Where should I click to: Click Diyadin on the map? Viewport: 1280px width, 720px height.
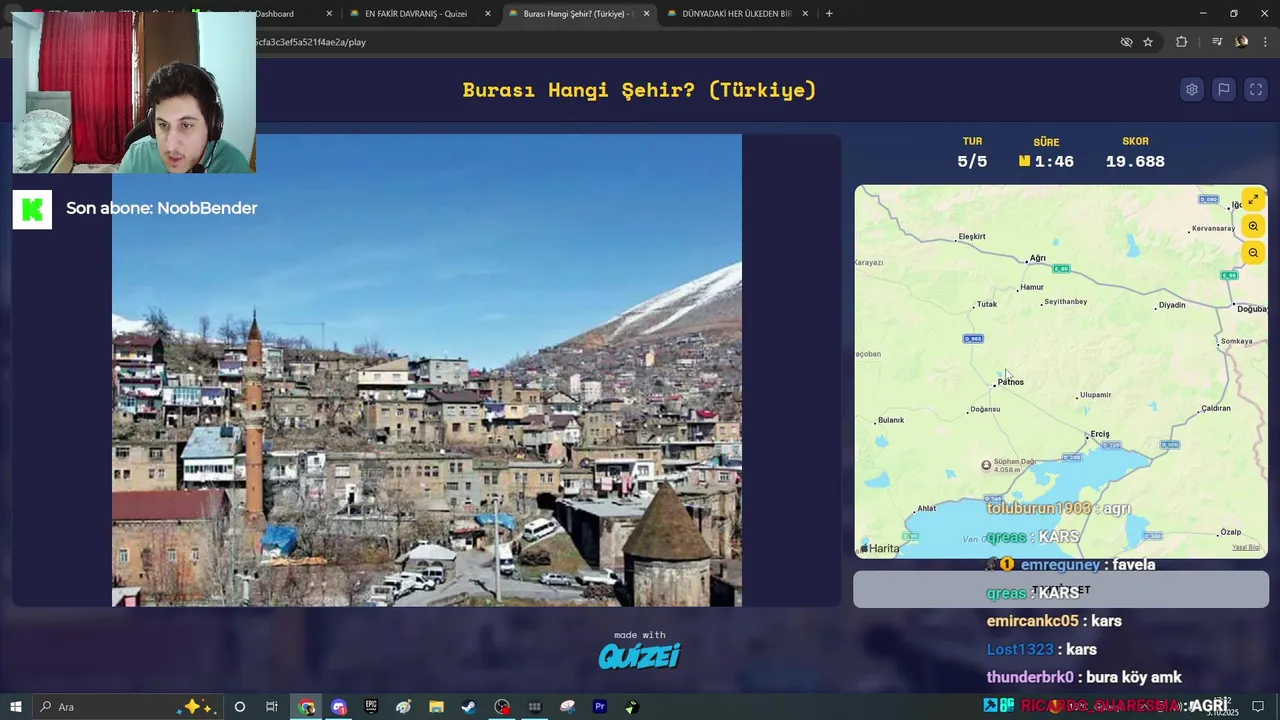(1171, 305)
